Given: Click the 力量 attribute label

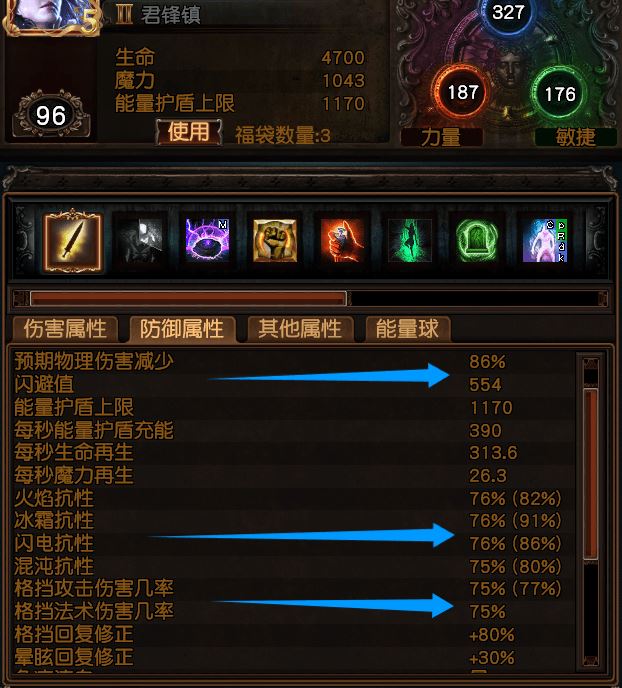Looking at the screenshot, I should tap(441, 137).
